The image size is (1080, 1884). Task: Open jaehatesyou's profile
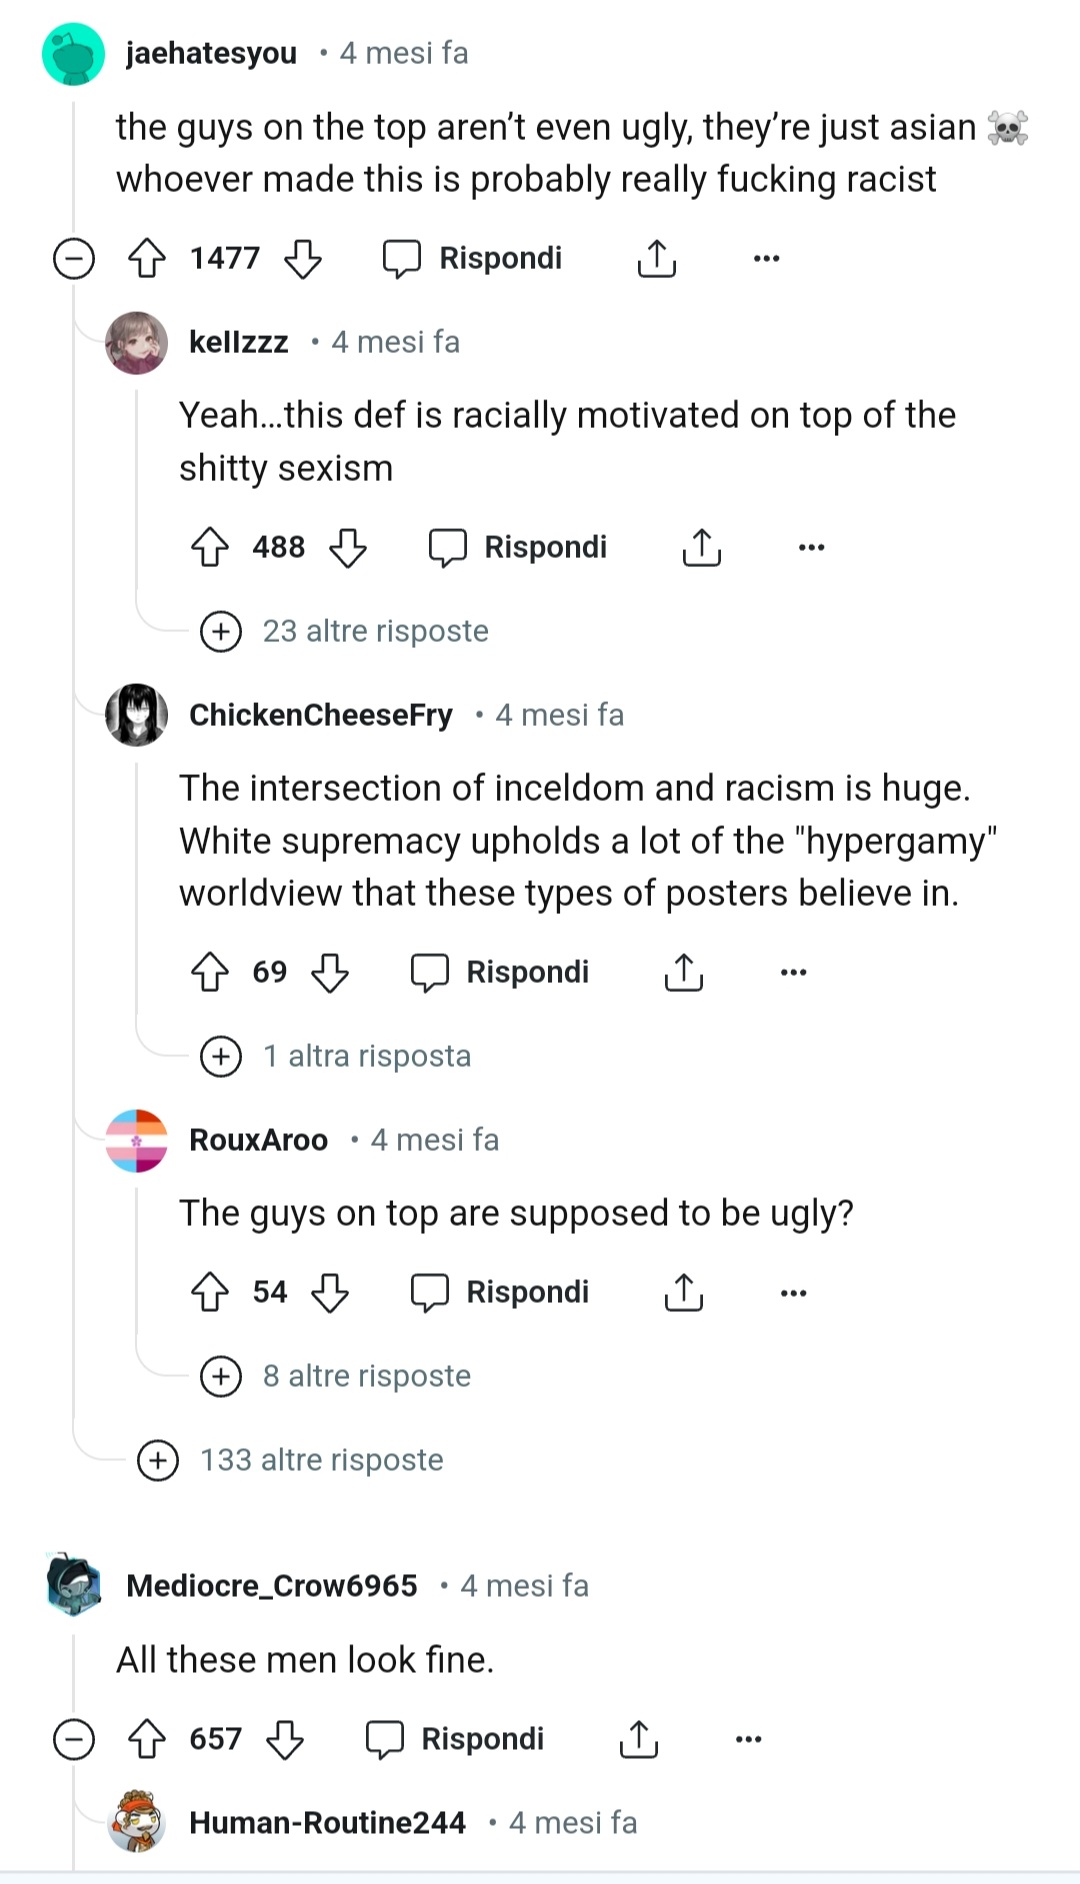tap(211, 53)
